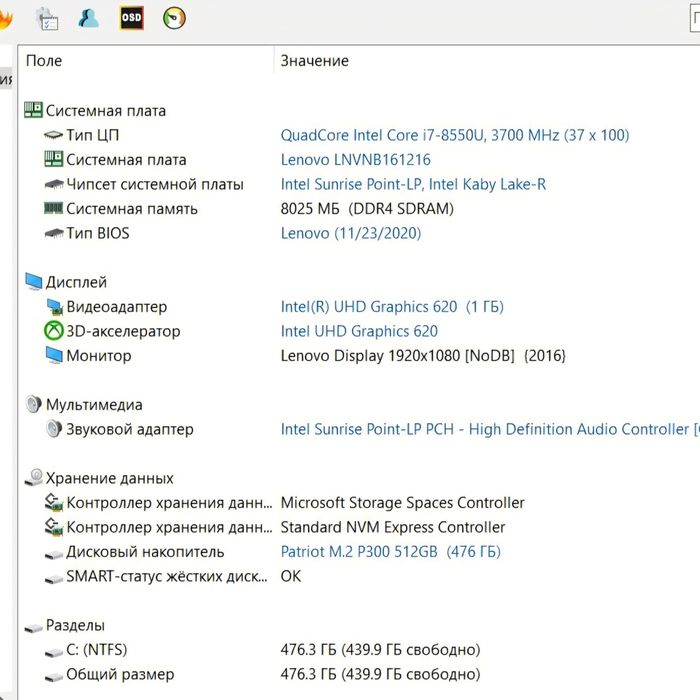Open the Patriot M.2 P300 512GB link
Screen dimensions: 700x700
[391, 552]
